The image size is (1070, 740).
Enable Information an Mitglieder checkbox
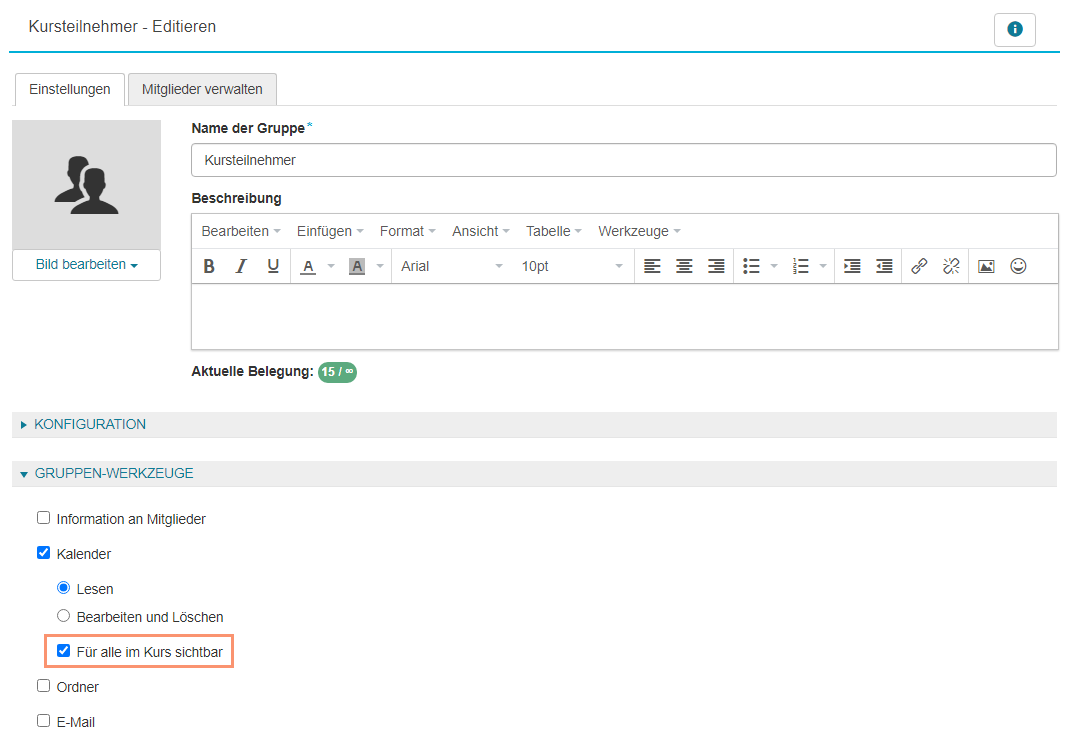point(43,518)
